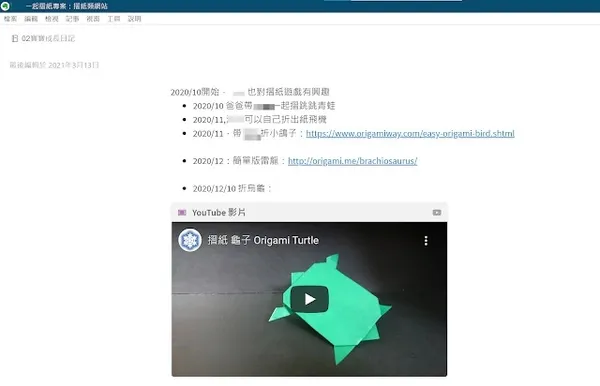This screenshot has height=386, width=600.
Task: Open the three-dot video options menu
Action: [x=426, y=241]
